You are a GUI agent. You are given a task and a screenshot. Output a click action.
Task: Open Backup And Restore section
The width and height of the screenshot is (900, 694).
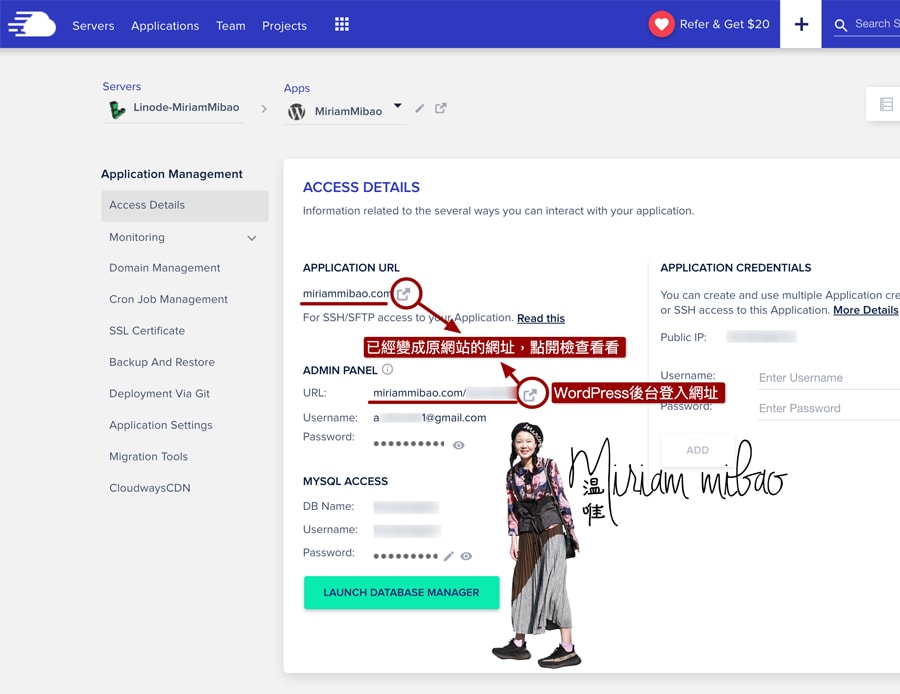pyautogui.click(x=162, y=362)
